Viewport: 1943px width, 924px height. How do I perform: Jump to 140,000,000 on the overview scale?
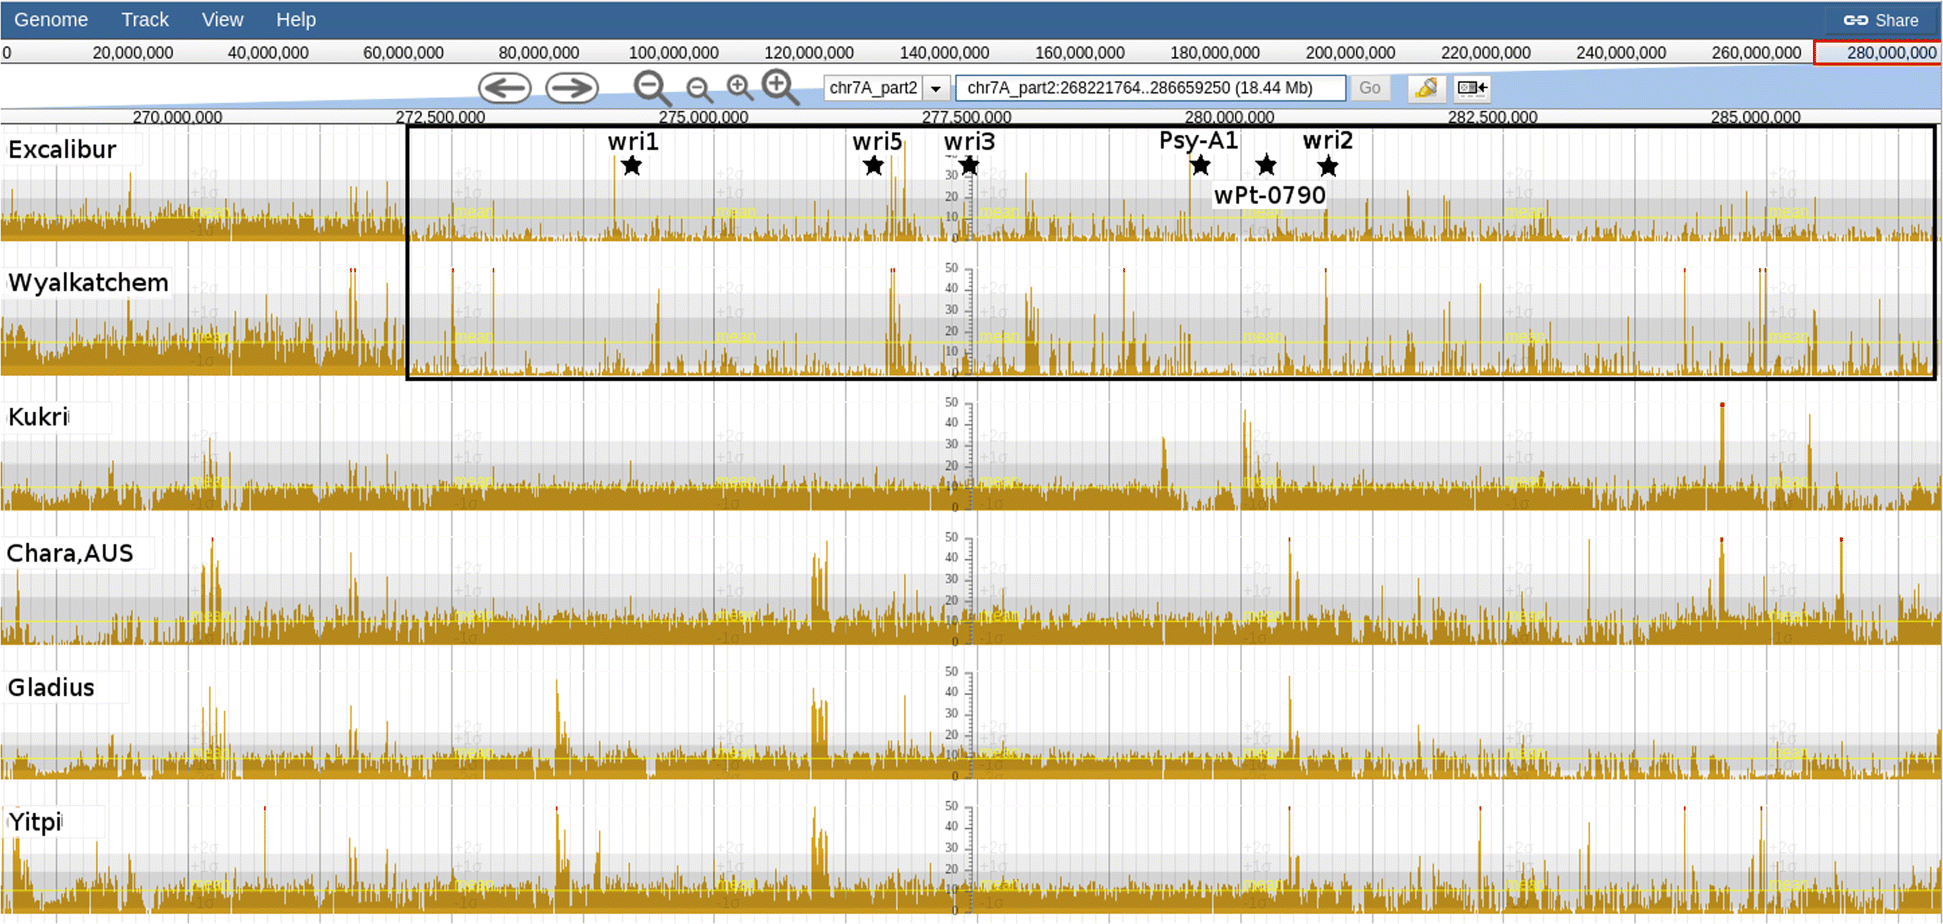pyautogui.click(x=944, y=53)
